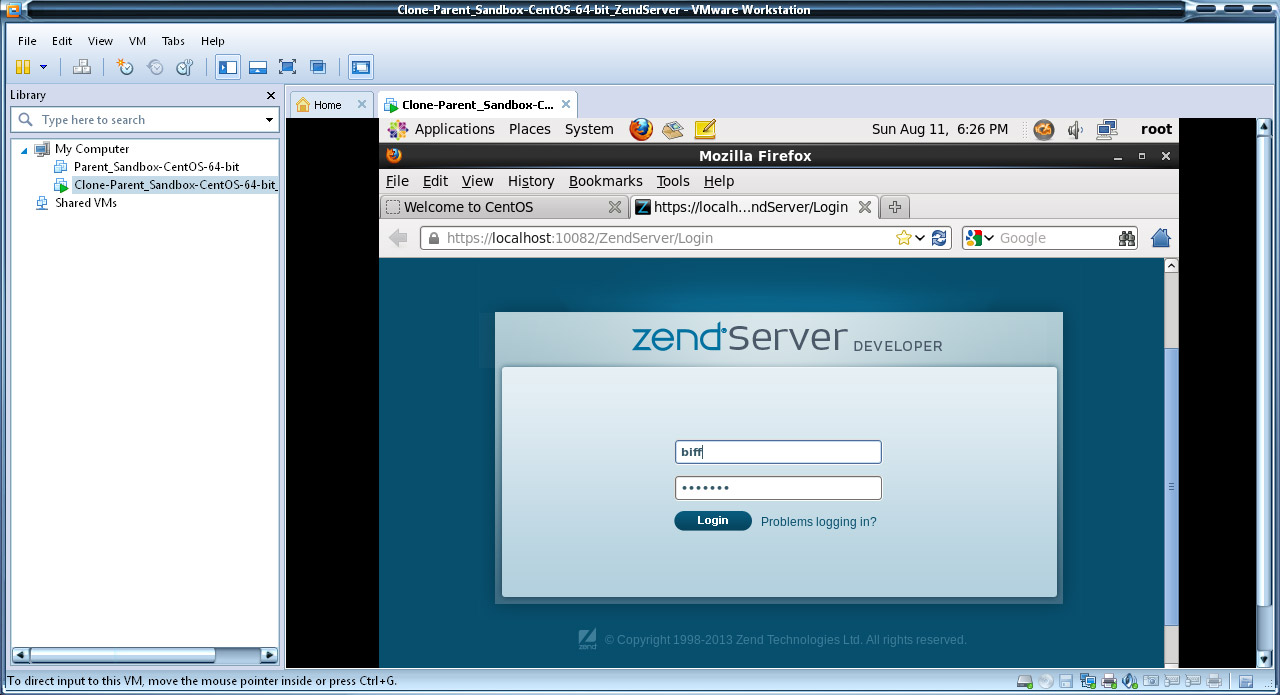1280x695 pixels.
Task: Open the network manager icon in panel
Action: click(x=1107, y=129)
